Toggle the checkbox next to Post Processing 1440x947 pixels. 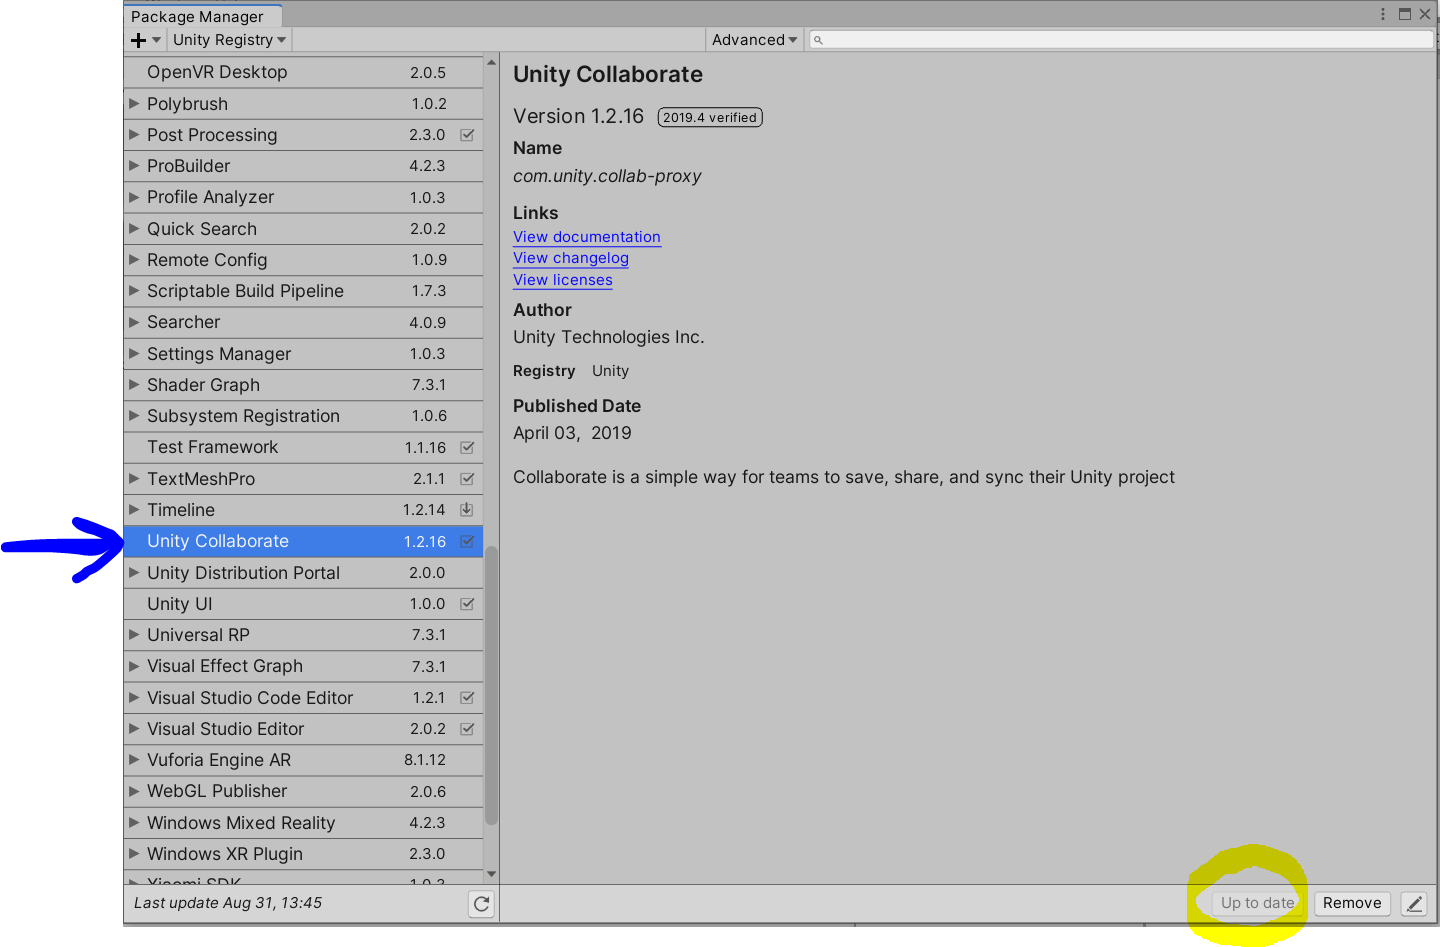pos(466,134)
